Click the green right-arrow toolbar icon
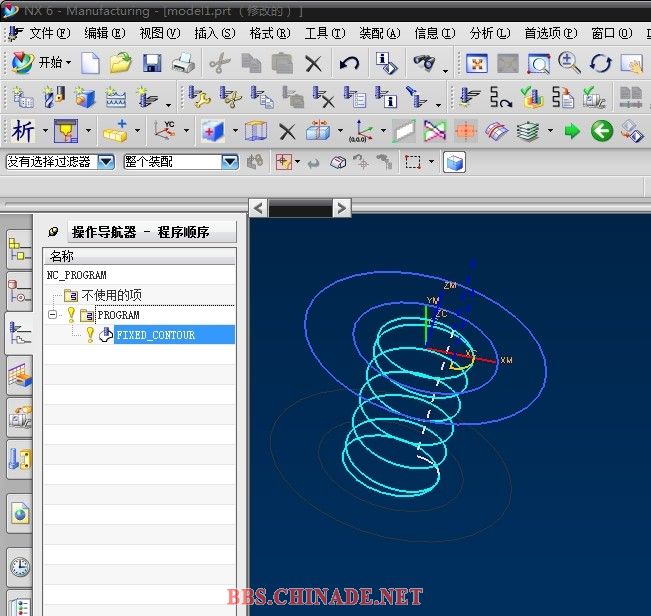The width and height of the screenshot is (651, 616). (572, 131)
